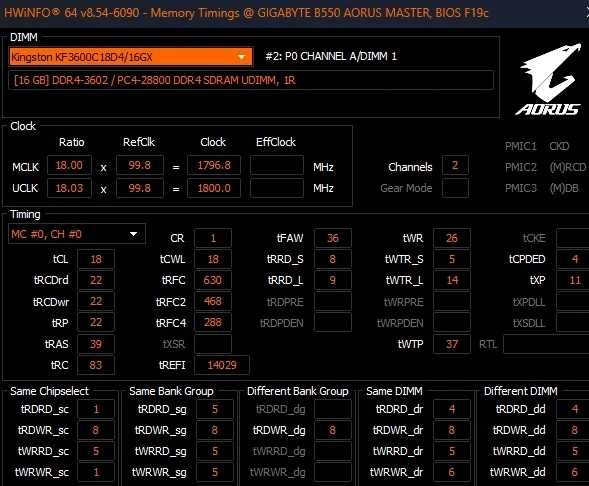Click the Channels value 2
This screenshot has width=589, height=486.
click(x=455, y=166)
